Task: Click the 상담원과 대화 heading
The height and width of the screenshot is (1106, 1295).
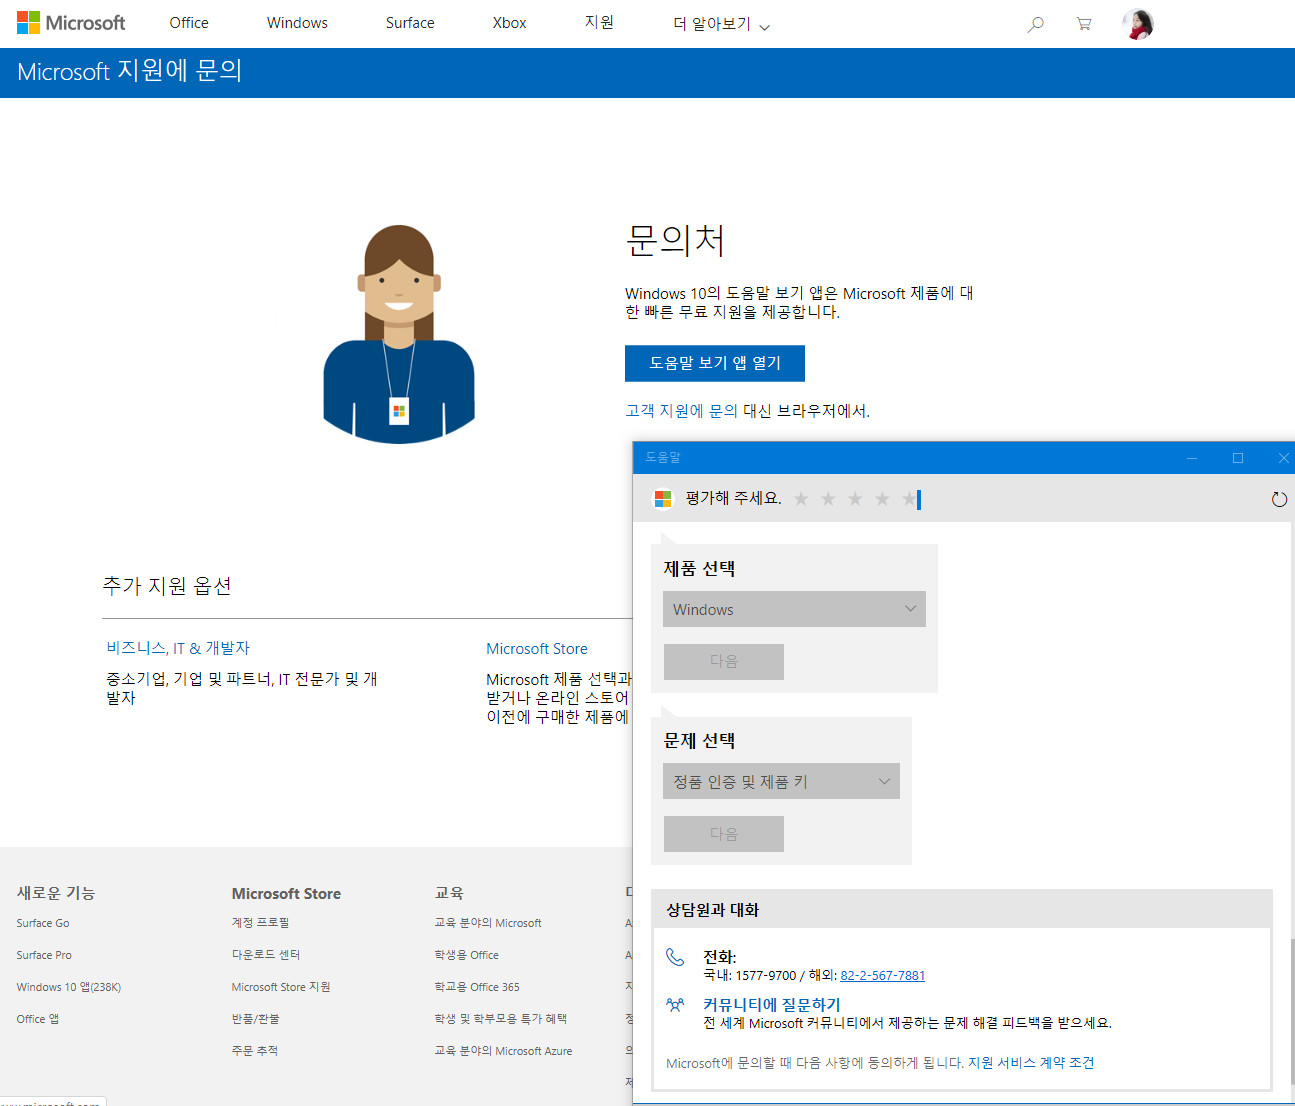Action: click(713, 910)
